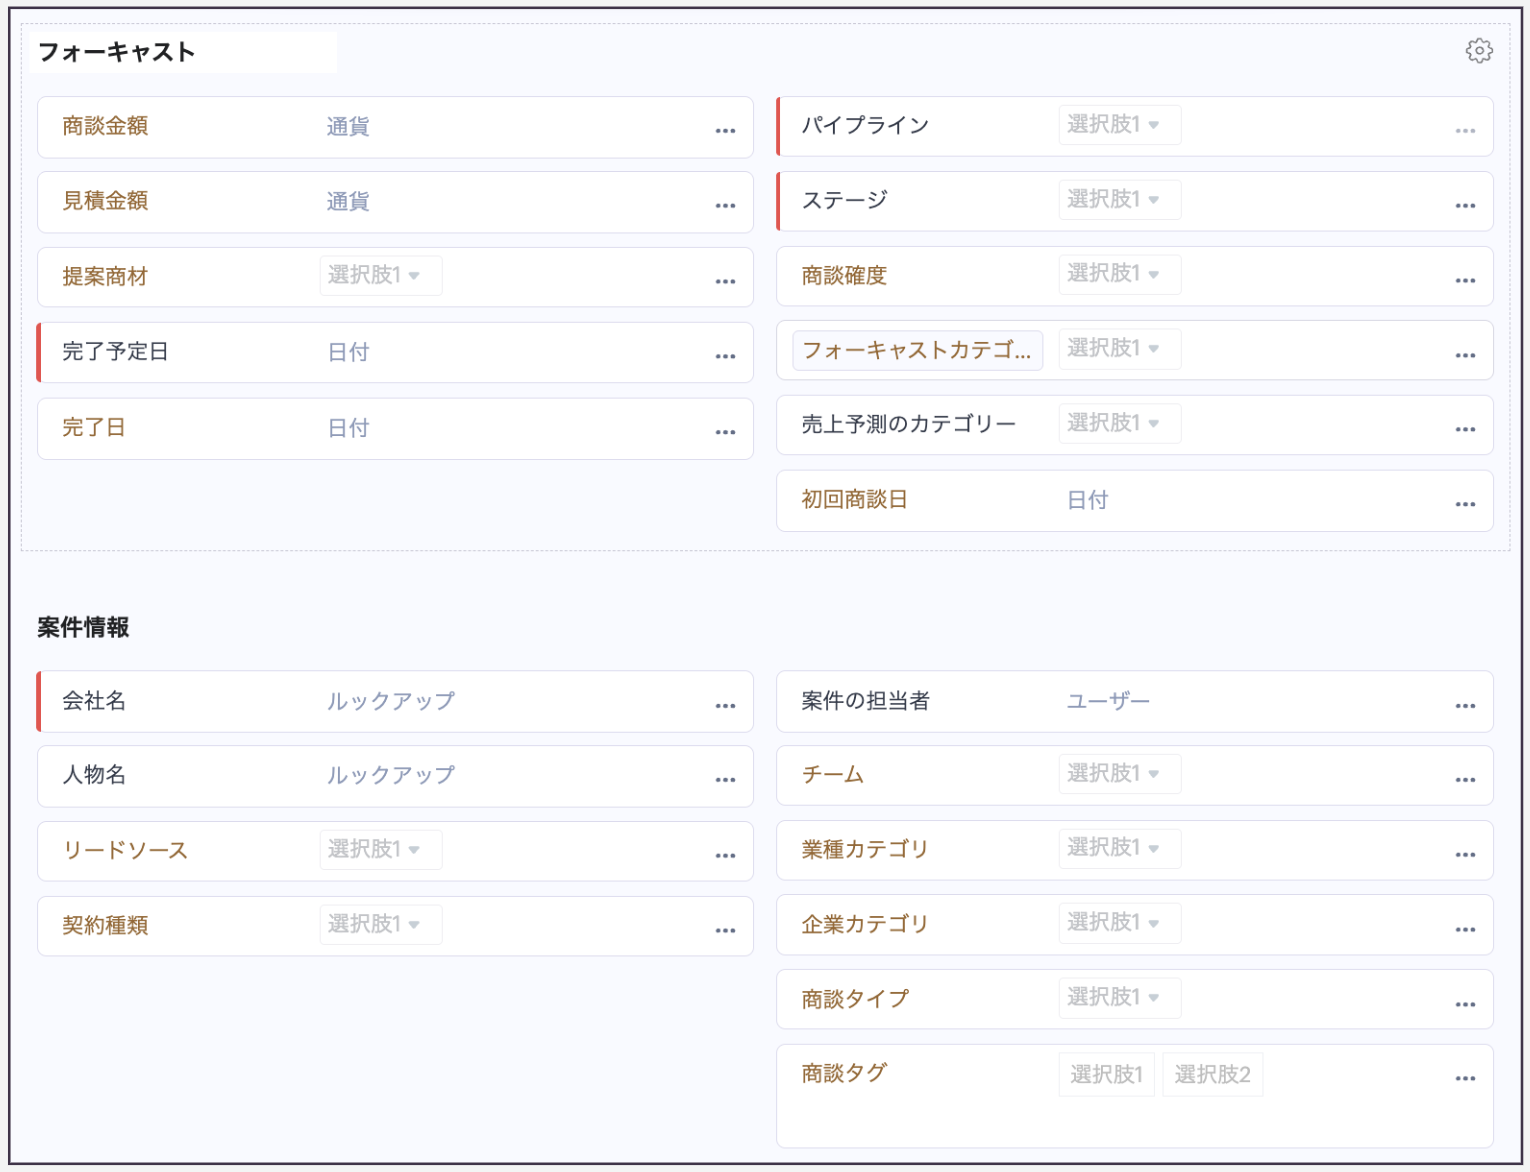The image size is (1530, 1172).
Task: Click the 案件情報 section heading
Action: pos(83,628)
